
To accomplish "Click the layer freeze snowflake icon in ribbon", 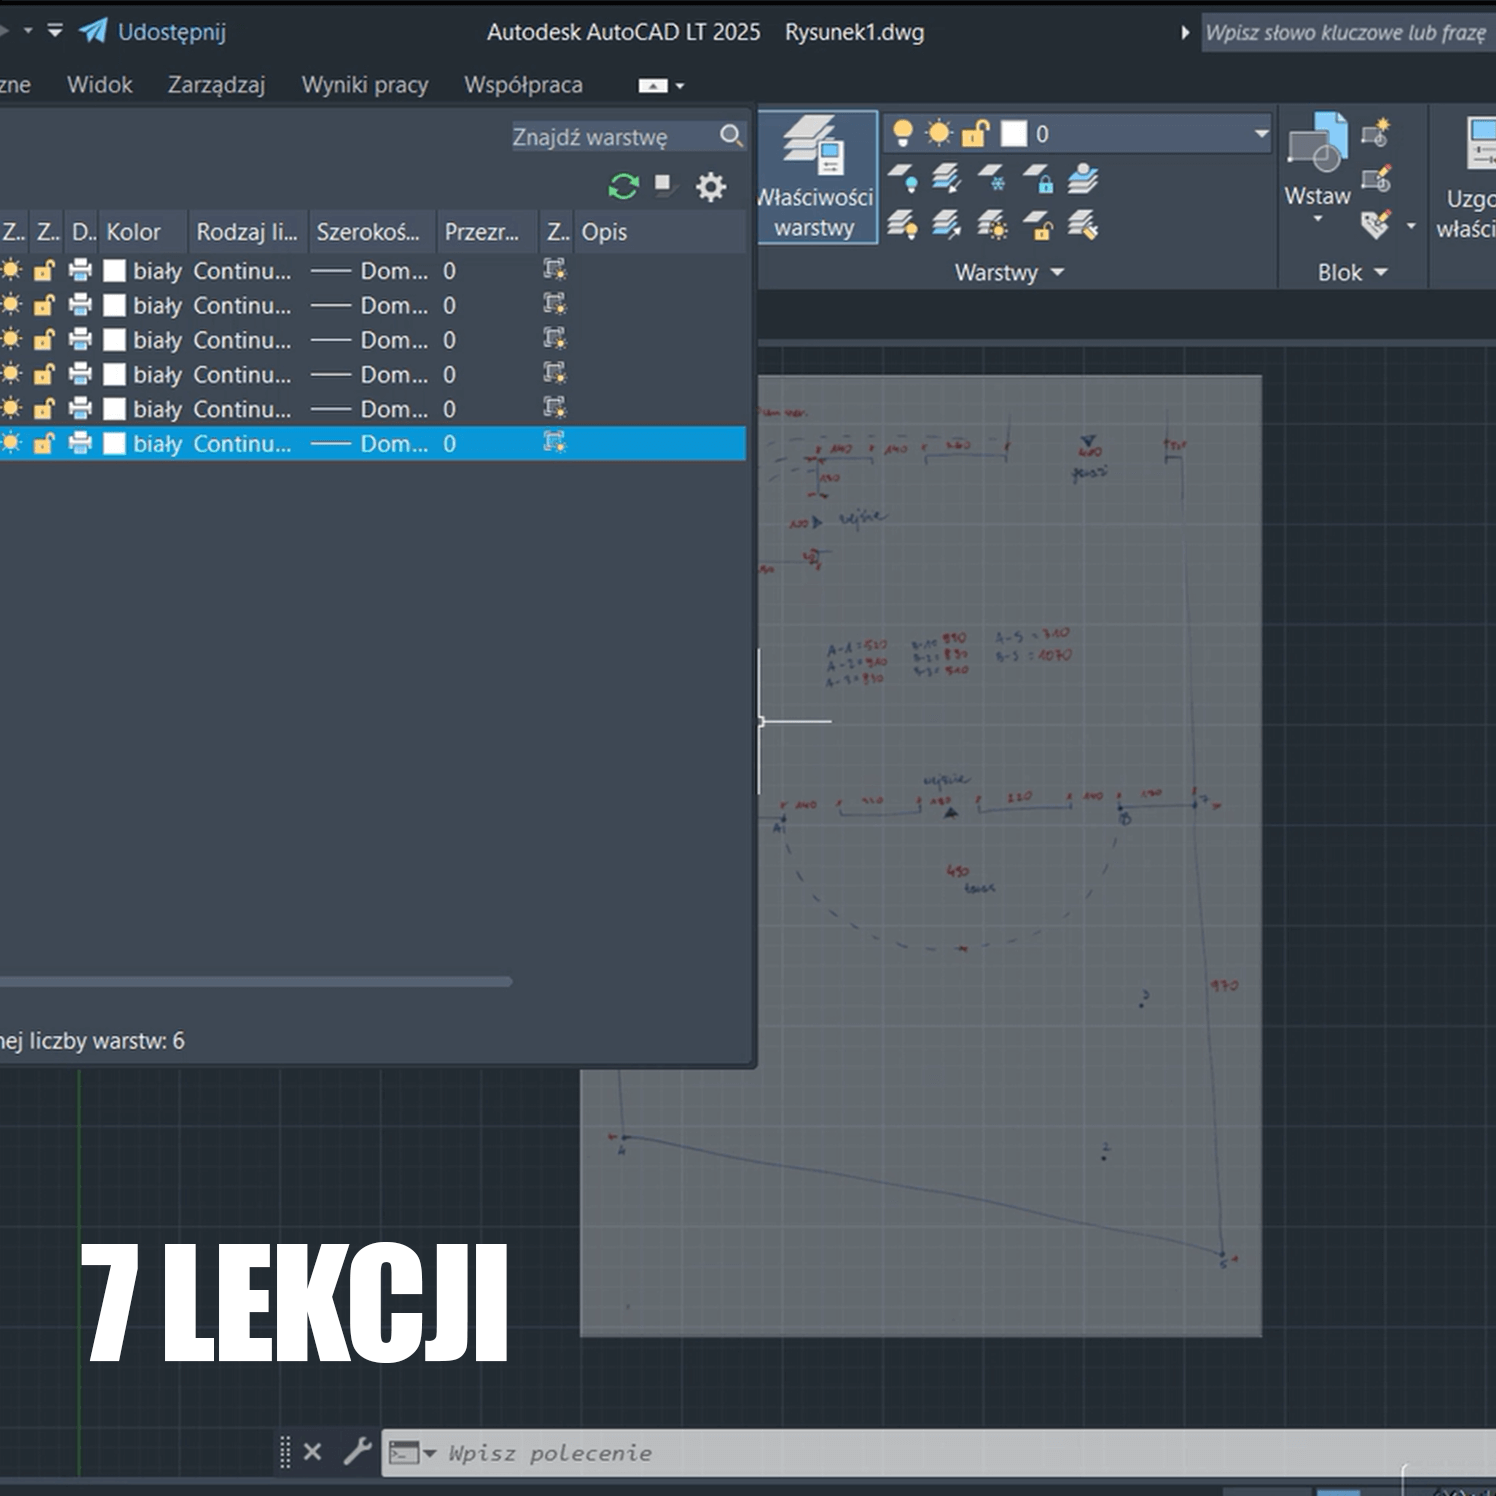I will tap(991, 179).
